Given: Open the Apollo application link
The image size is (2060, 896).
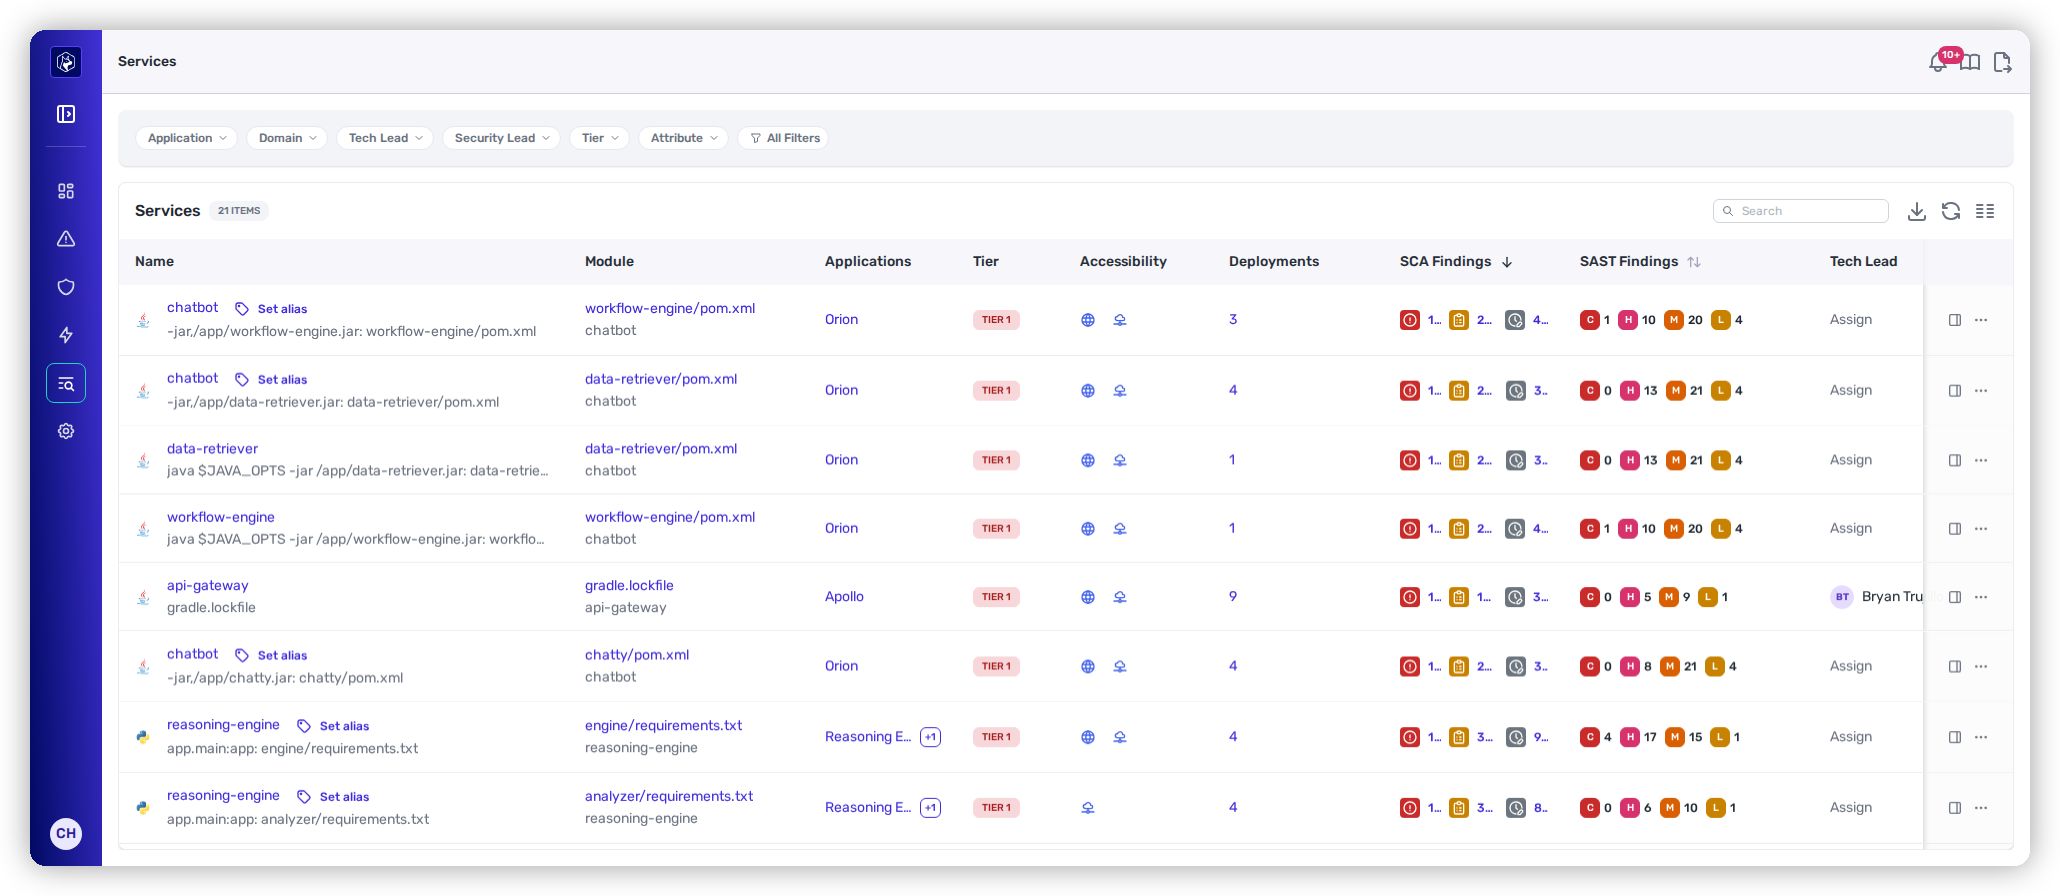Looking at the screenshot, I should (844, 597).
